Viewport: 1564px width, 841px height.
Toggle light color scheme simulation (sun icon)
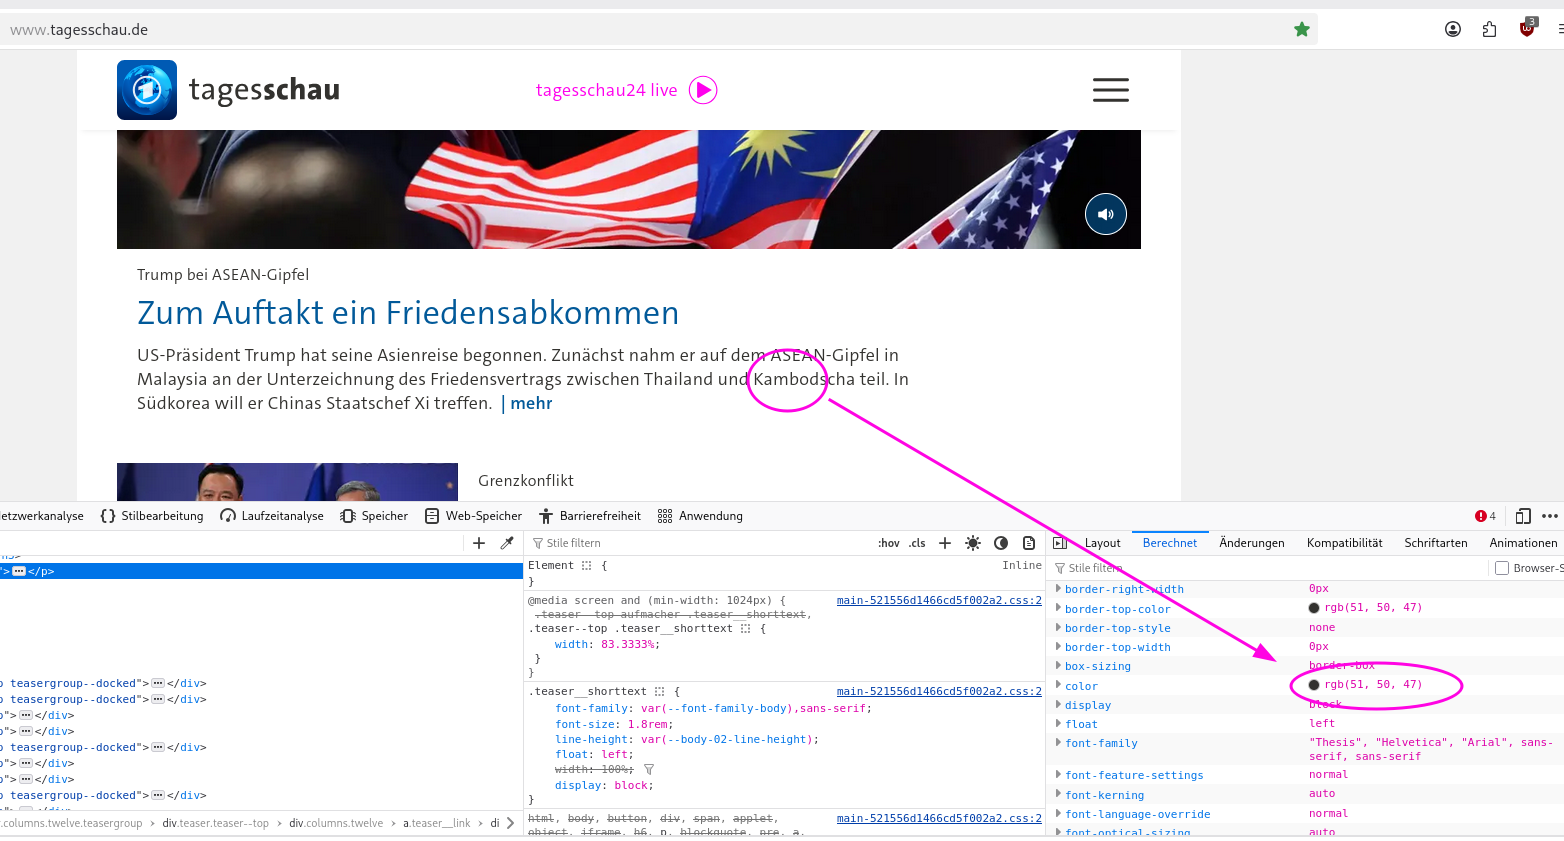coord(973,543)
